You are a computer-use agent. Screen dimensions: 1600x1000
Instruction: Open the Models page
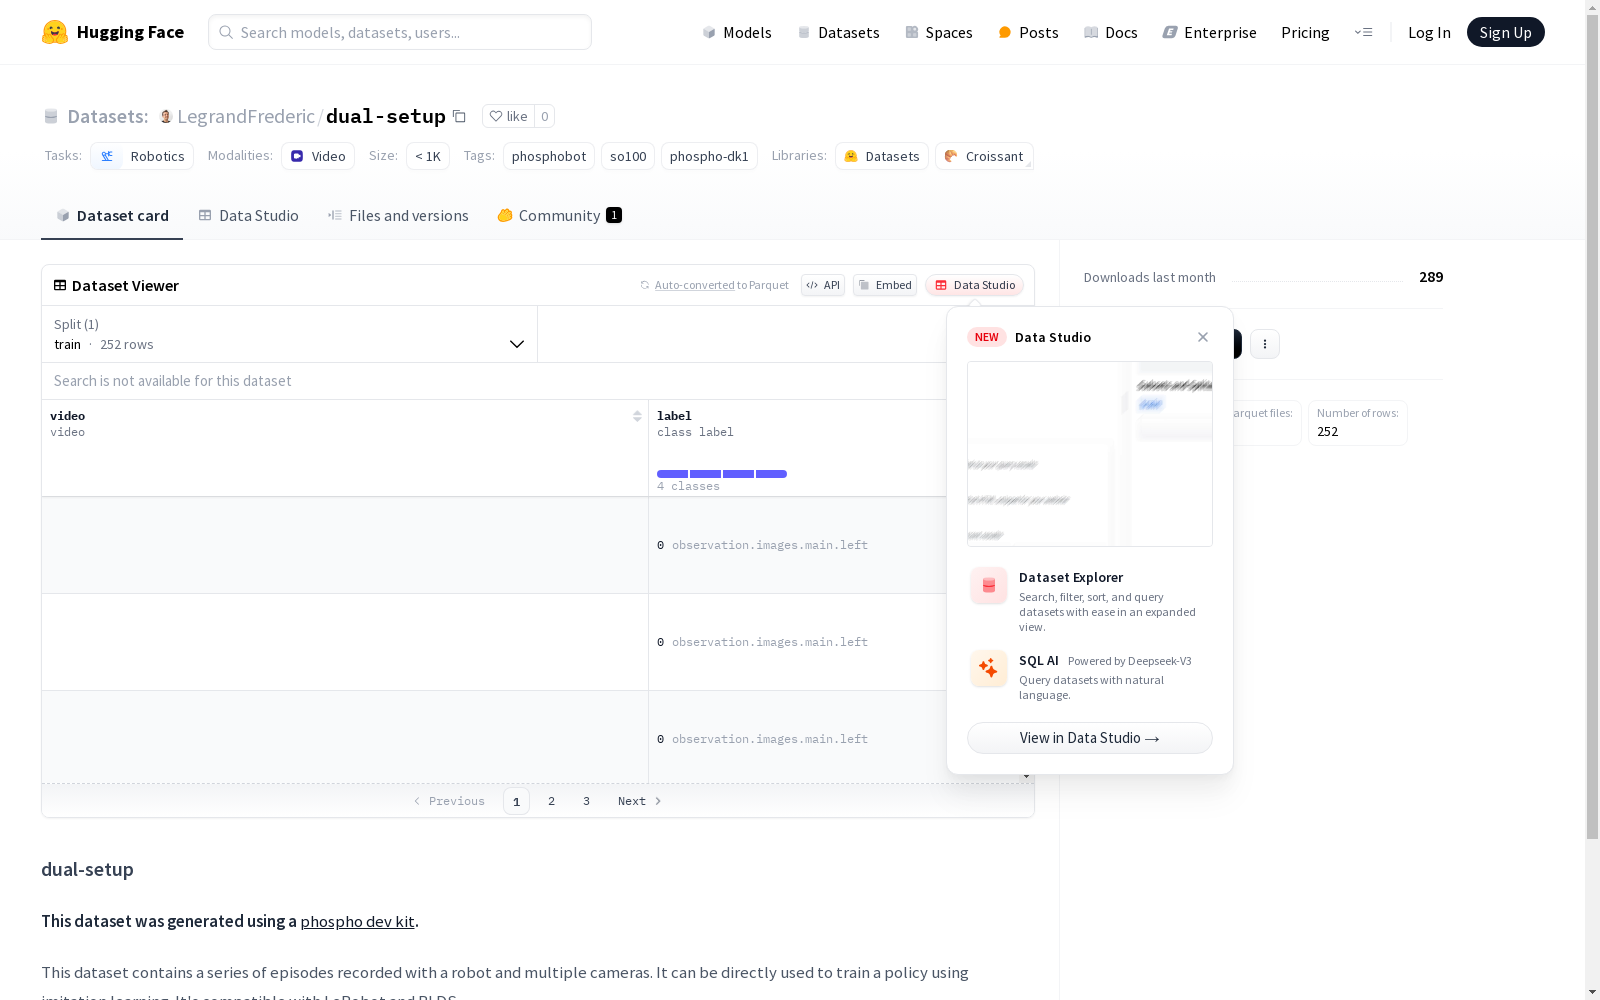(737, 32)
